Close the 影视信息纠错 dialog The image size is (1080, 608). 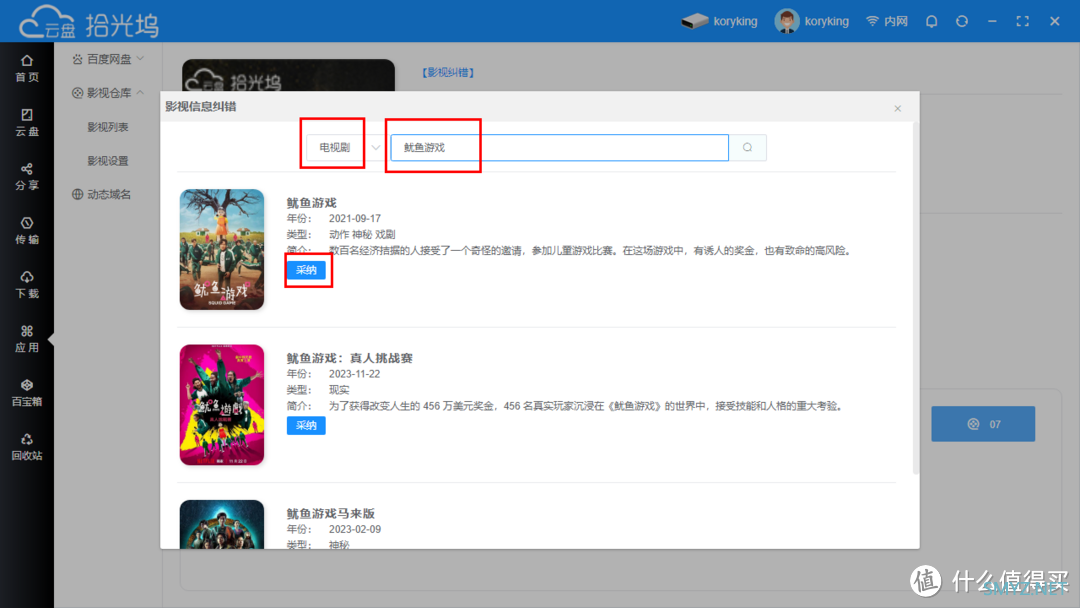pyautogui.click(x=897, y=108)
